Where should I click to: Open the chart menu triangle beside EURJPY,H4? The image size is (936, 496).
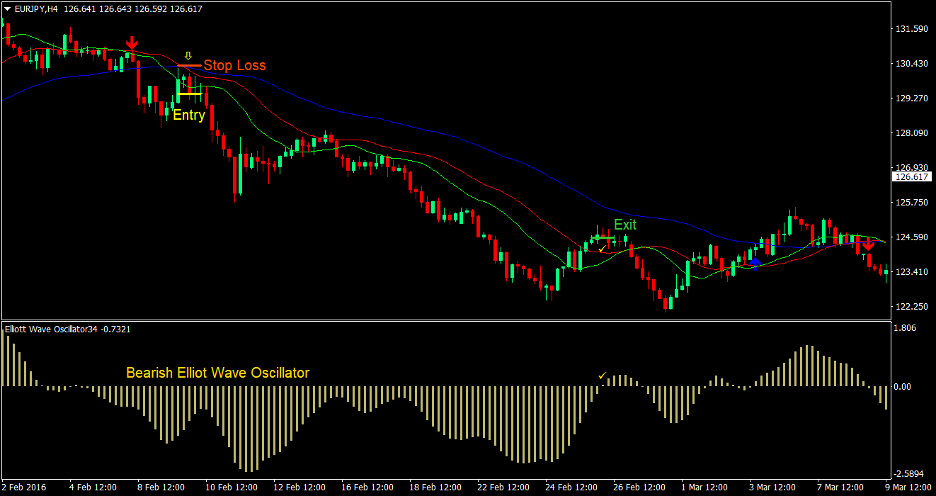tap(7, 9)
